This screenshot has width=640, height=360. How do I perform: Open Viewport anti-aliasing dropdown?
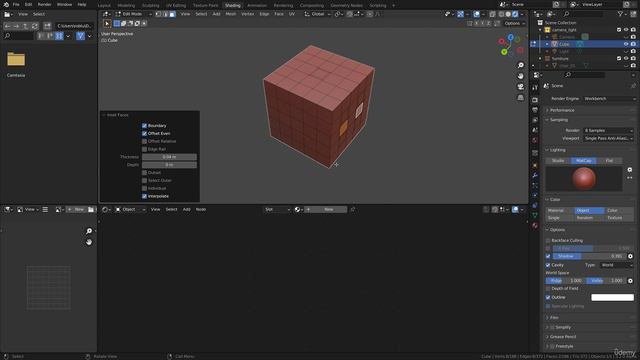point(608,138)
